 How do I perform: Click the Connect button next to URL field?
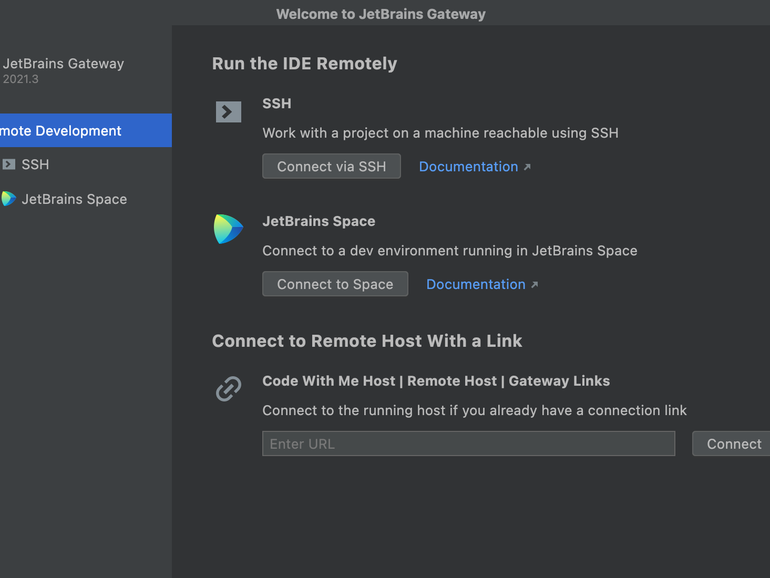(731, 443)
